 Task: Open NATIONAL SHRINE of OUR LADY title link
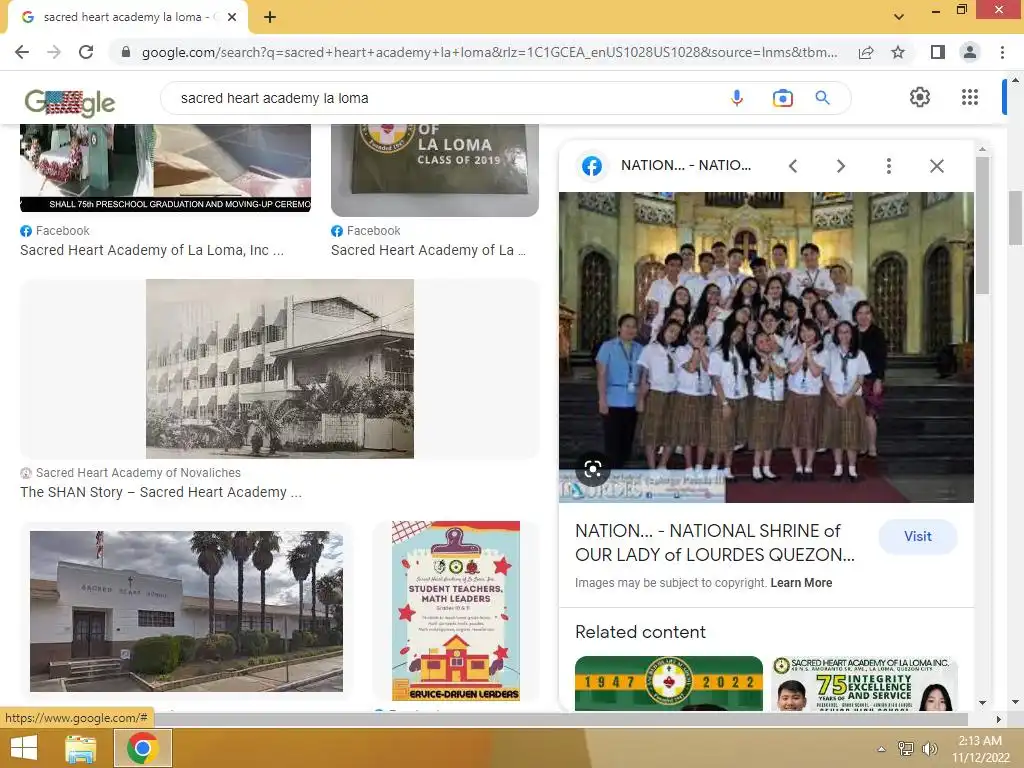click(714, 543)
